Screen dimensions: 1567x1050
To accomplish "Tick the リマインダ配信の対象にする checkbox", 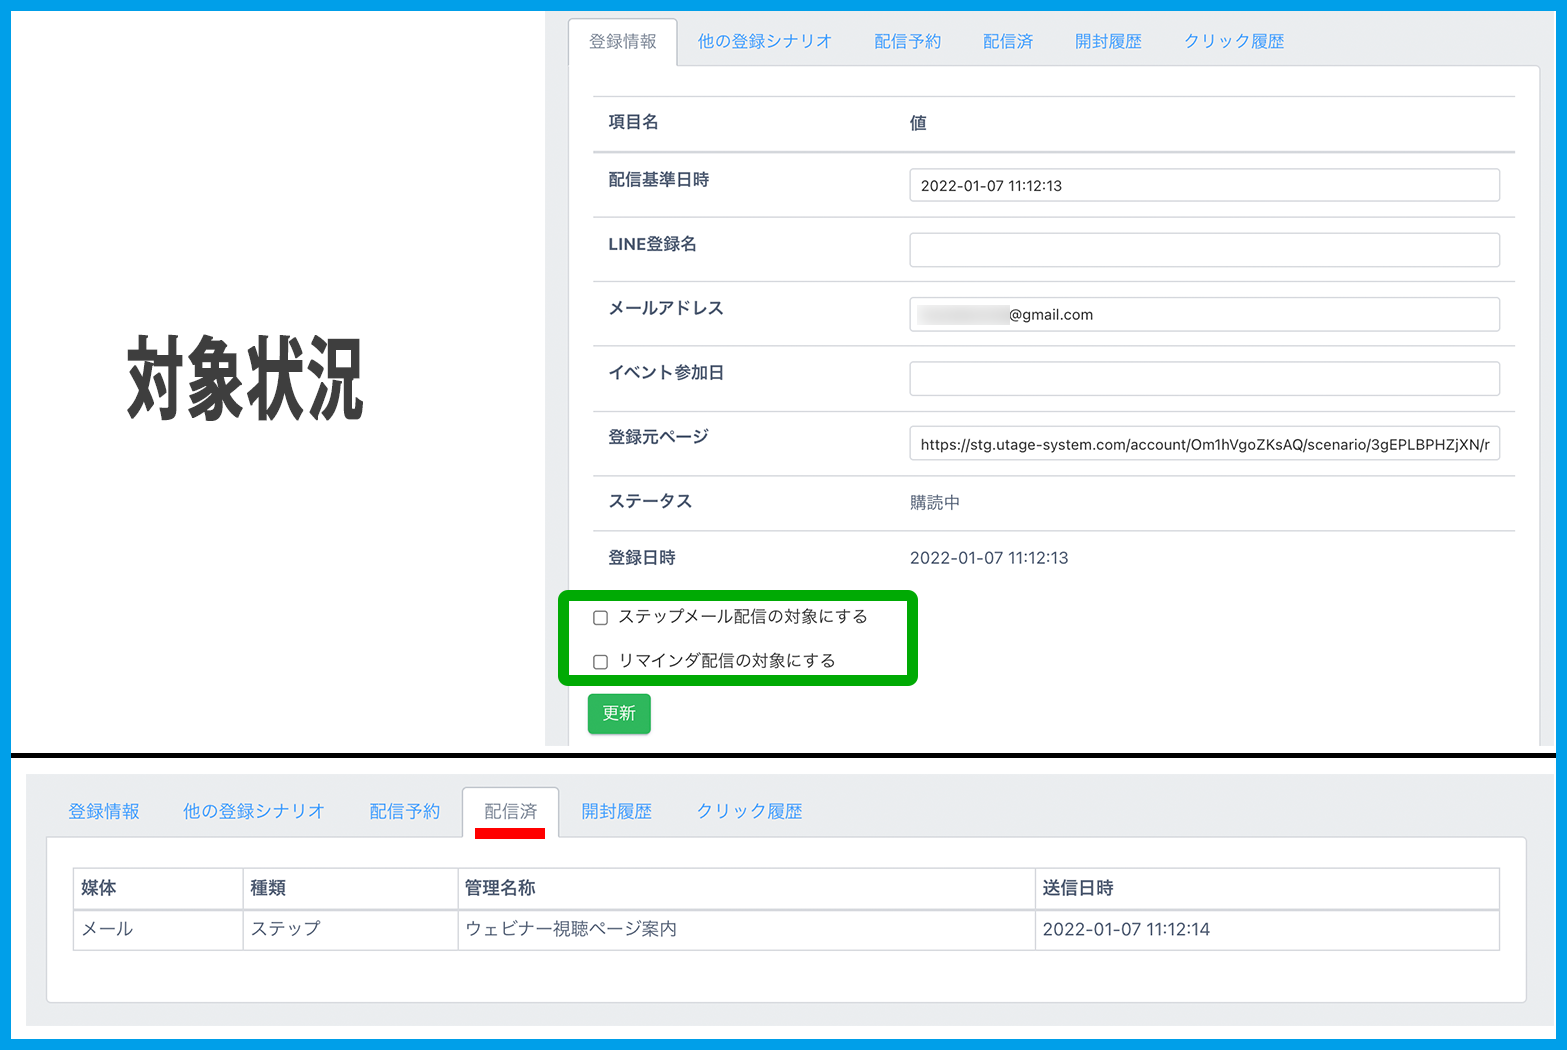I will point(601,662).
